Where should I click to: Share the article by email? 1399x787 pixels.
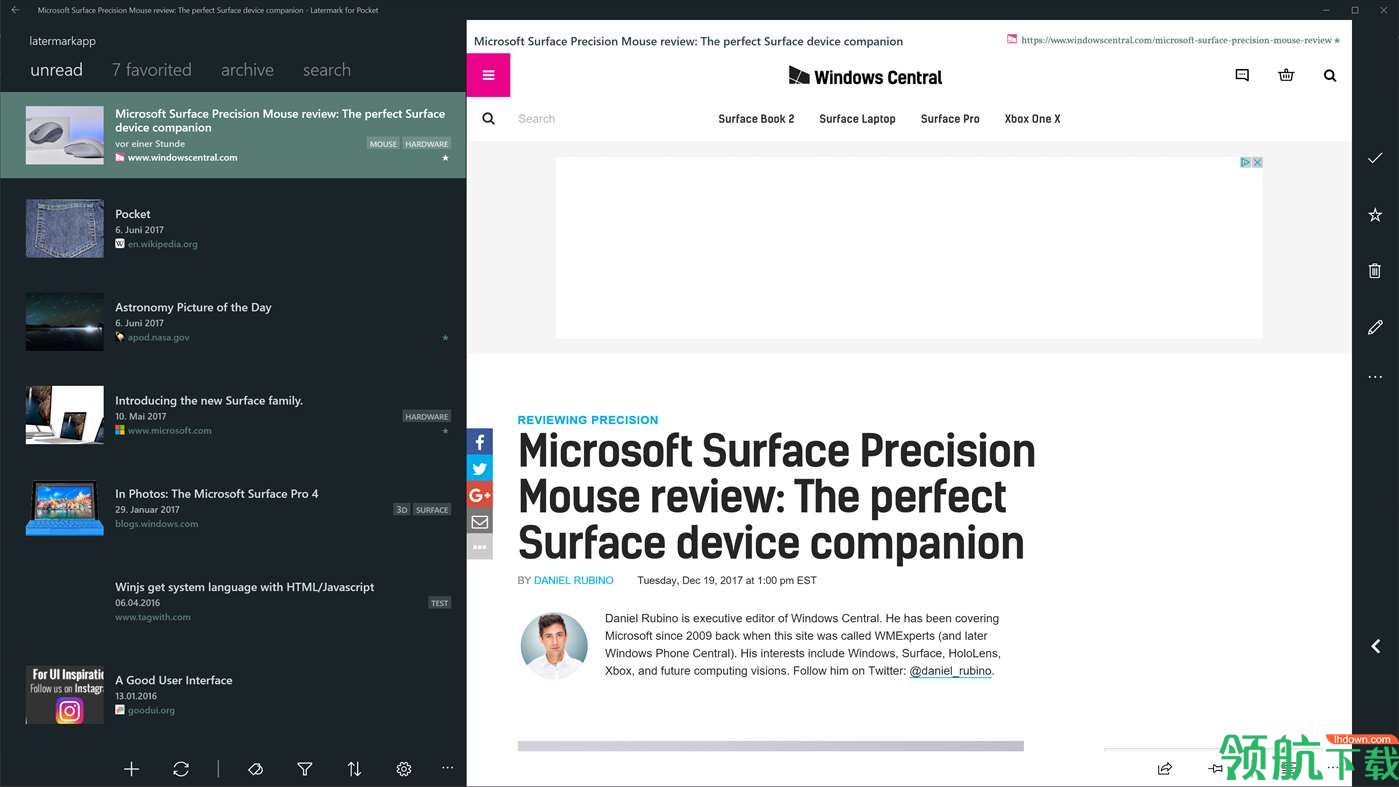coord(480,521)
